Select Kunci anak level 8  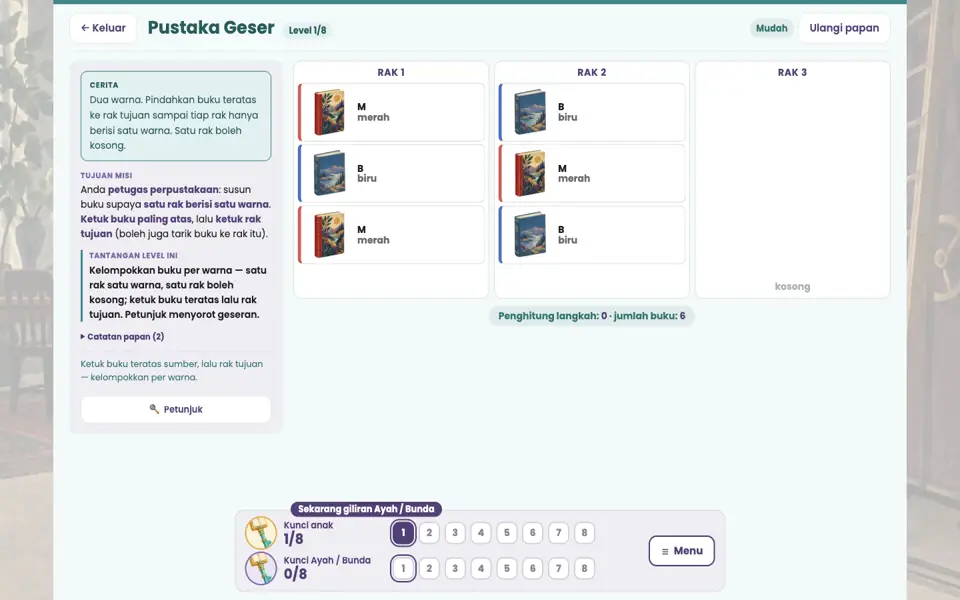coord(584,533)
